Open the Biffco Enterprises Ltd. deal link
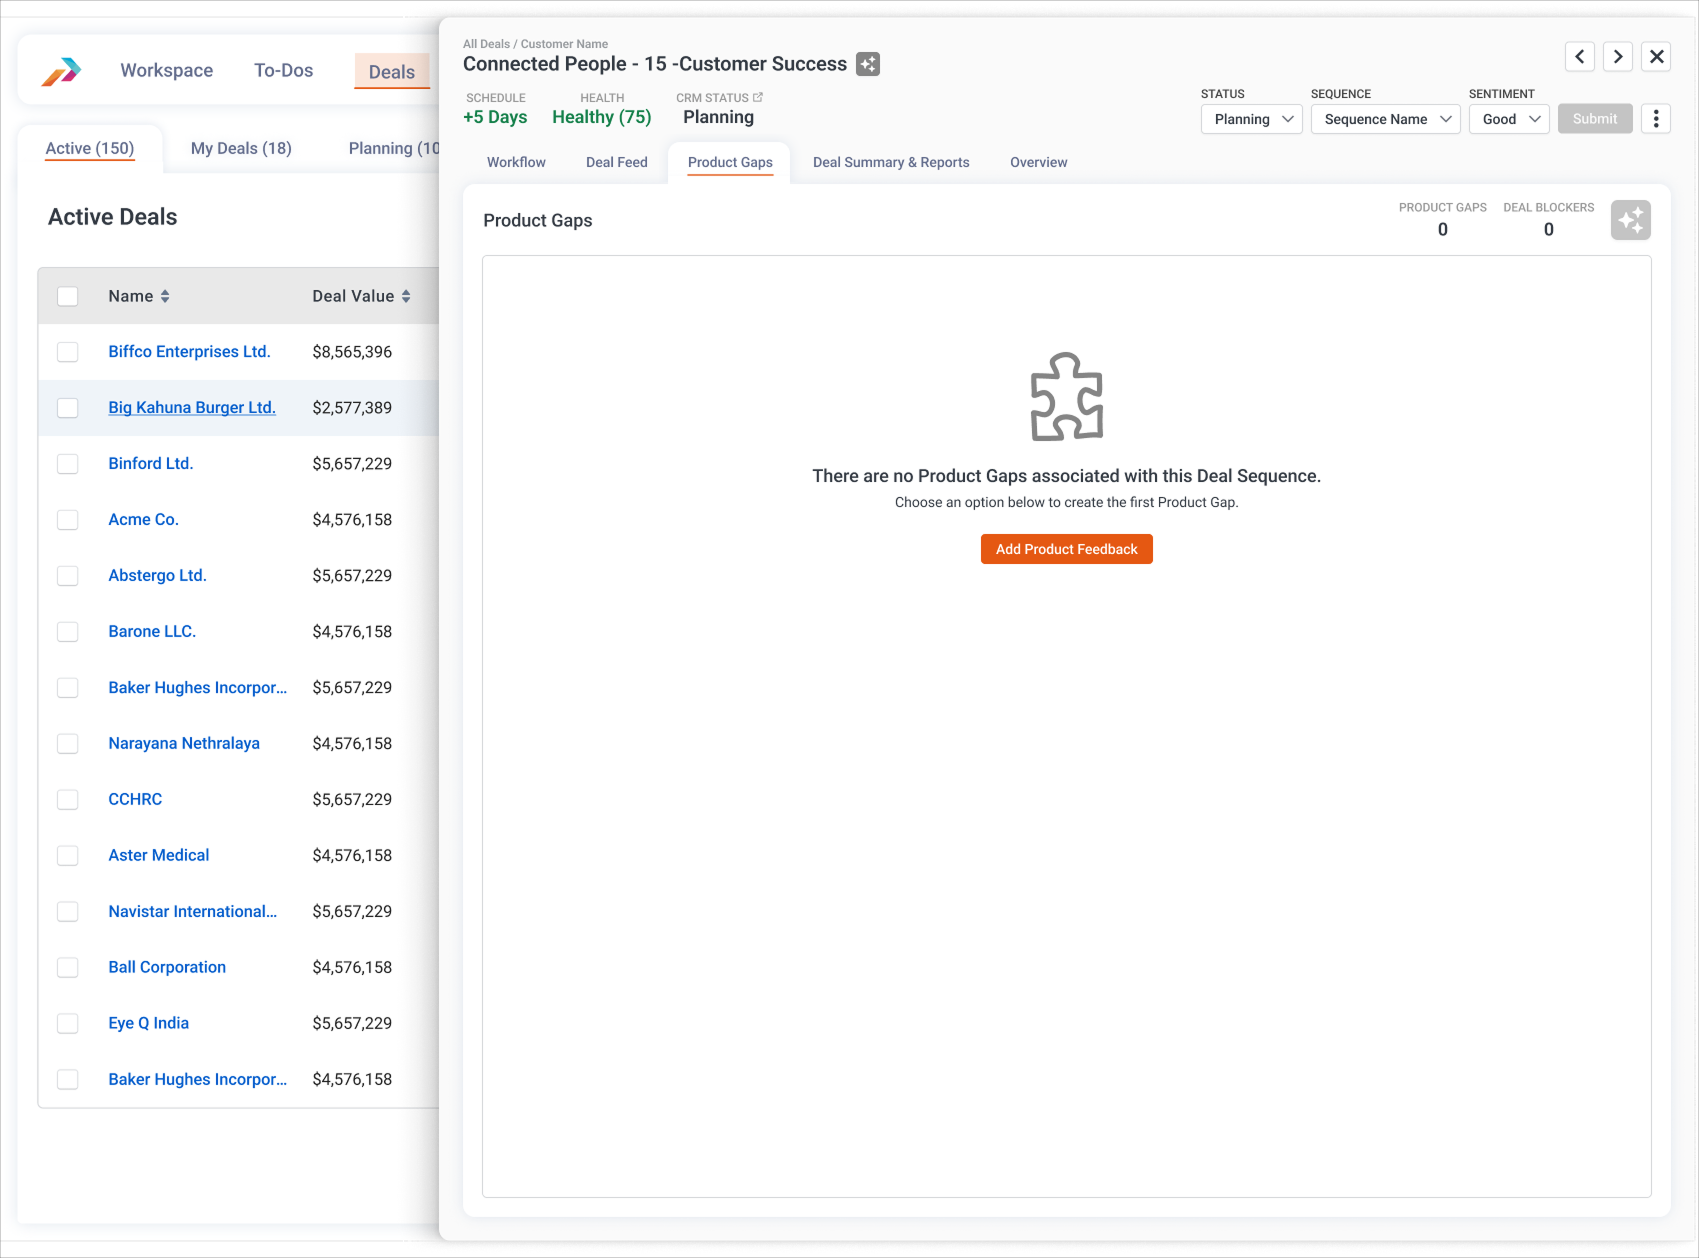The width and height of the screenshot is (1699, 1258). [189, 352]
